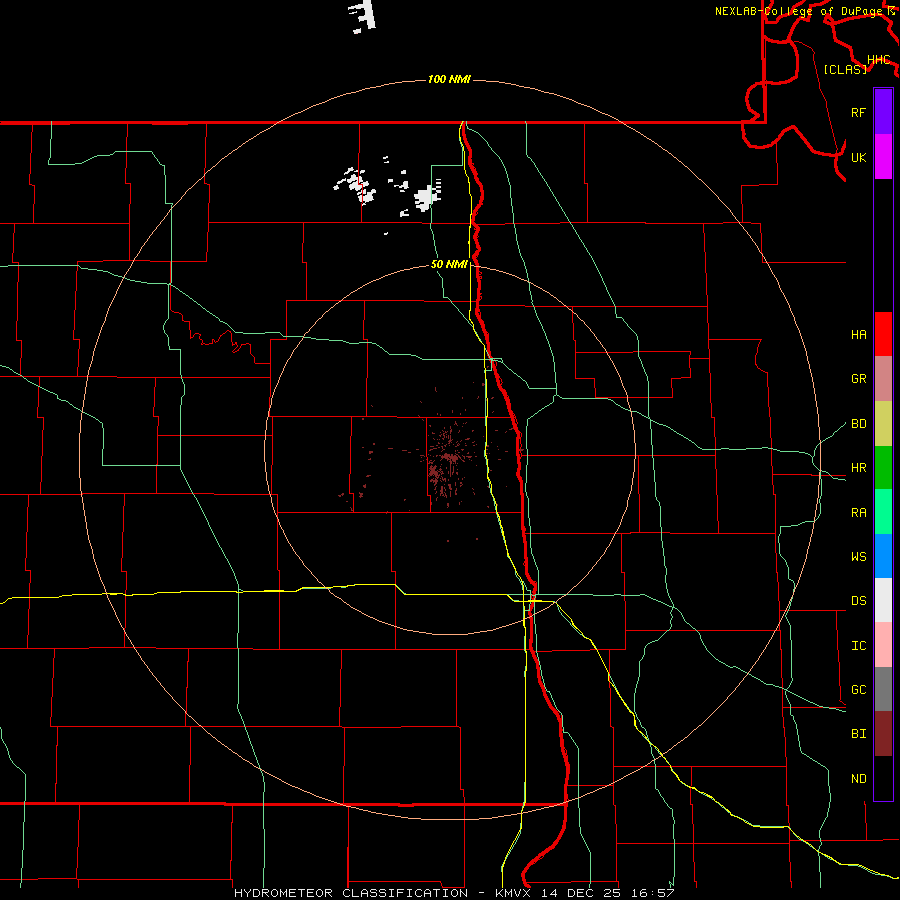900x900 pixels.
Task: Click the HA red legend swatch
Action: click(x=883, y=334)
